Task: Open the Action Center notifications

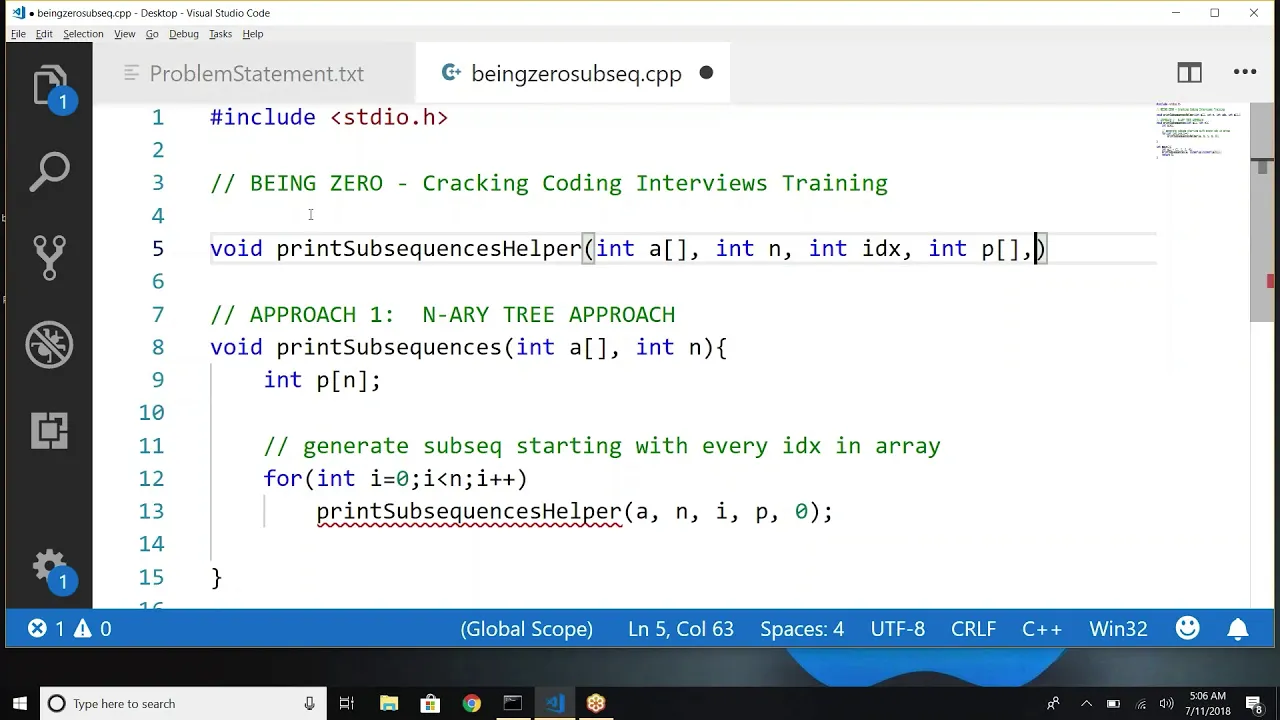Action: tap(1254, 704)
